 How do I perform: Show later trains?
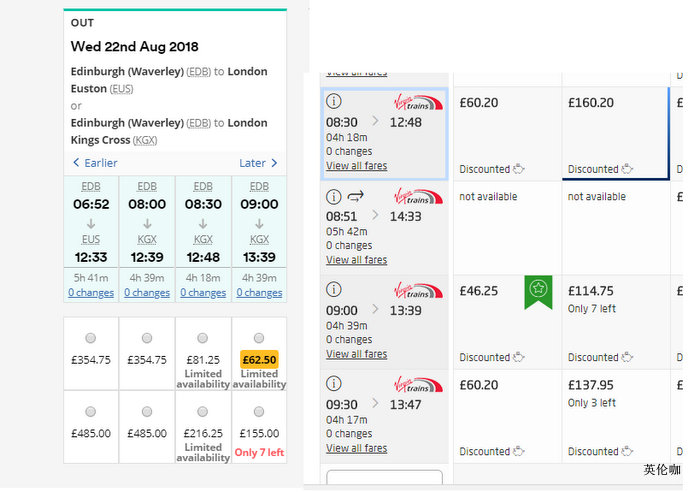pyautogui.click(x=258, y=163)
